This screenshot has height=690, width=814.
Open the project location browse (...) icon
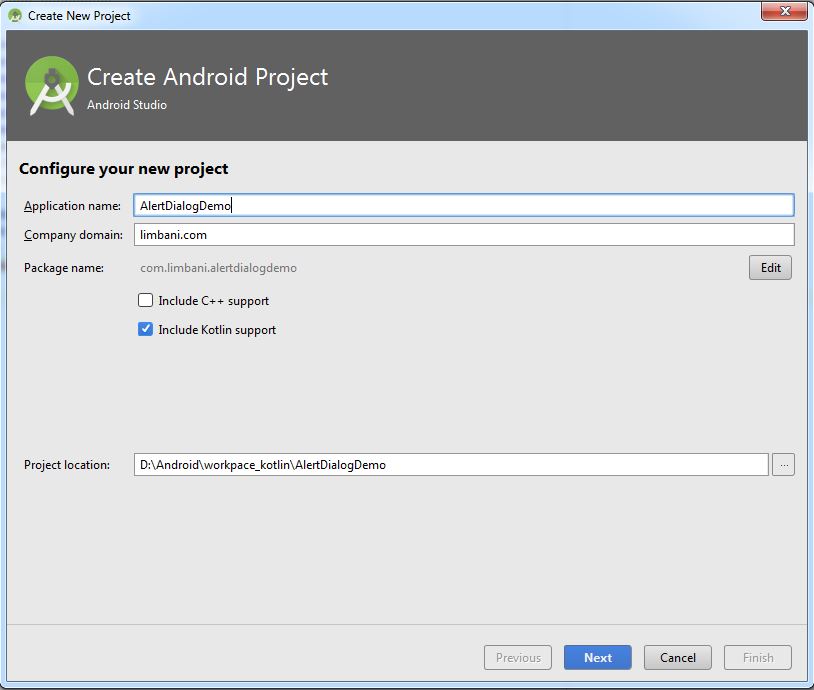[x=784, y=464]
